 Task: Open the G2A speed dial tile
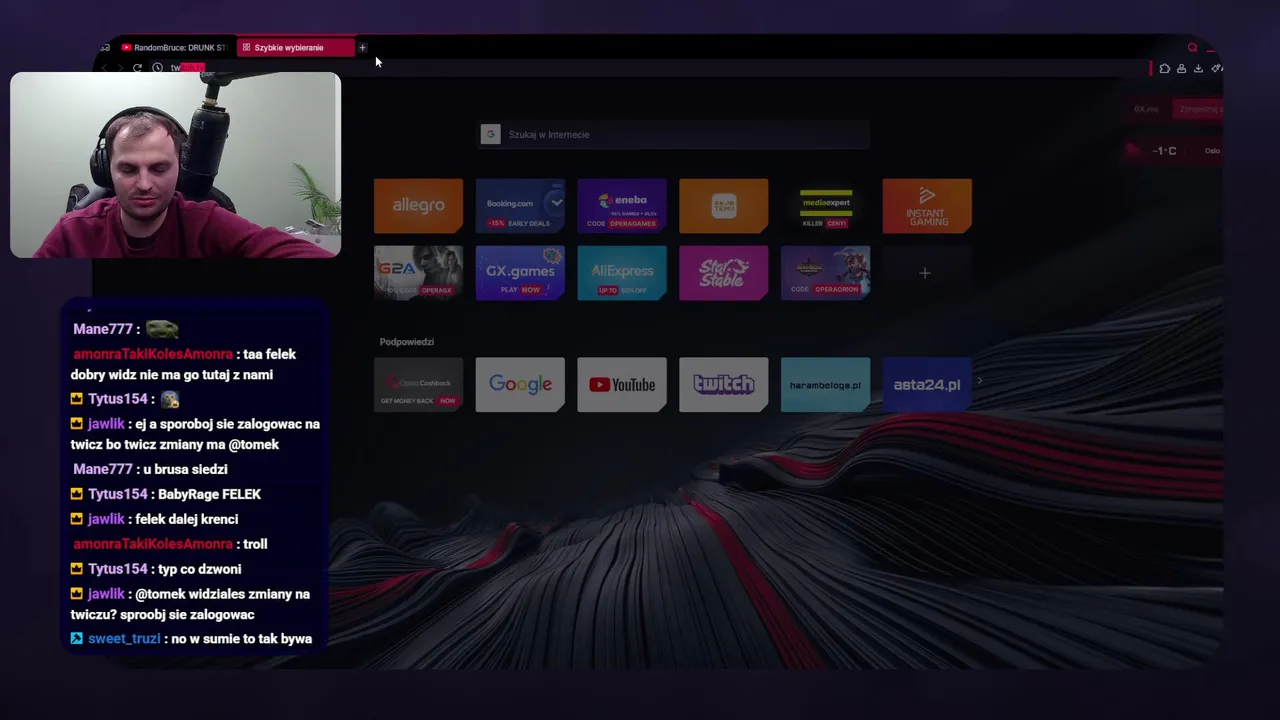click(418, 273)
